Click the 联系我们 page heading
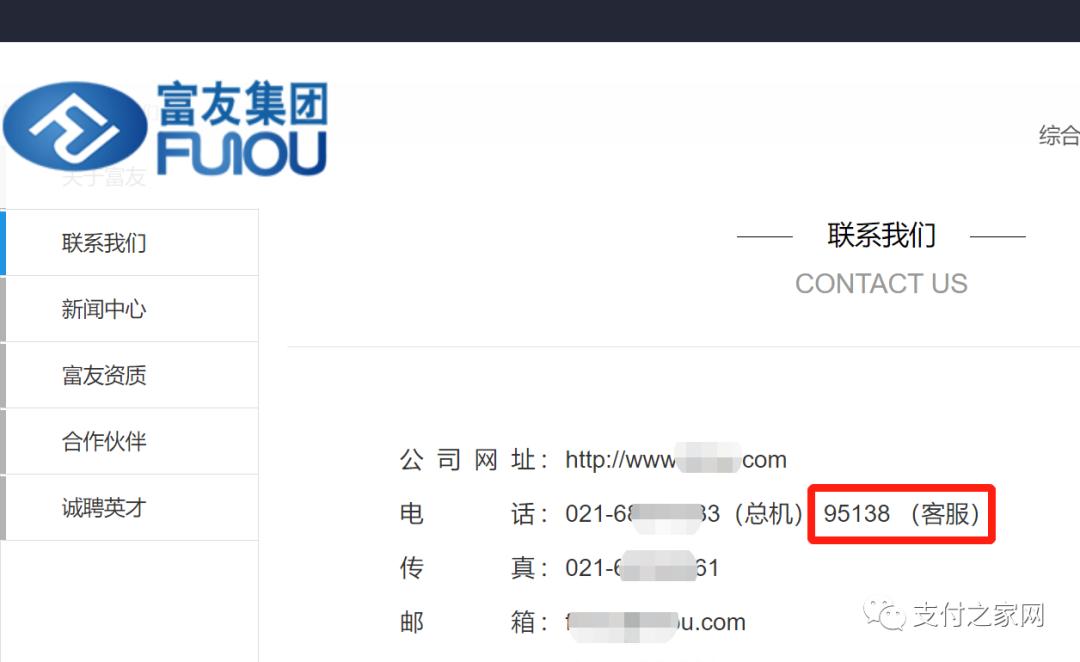Screen dimensions: 1080x662 coord(882,236)
